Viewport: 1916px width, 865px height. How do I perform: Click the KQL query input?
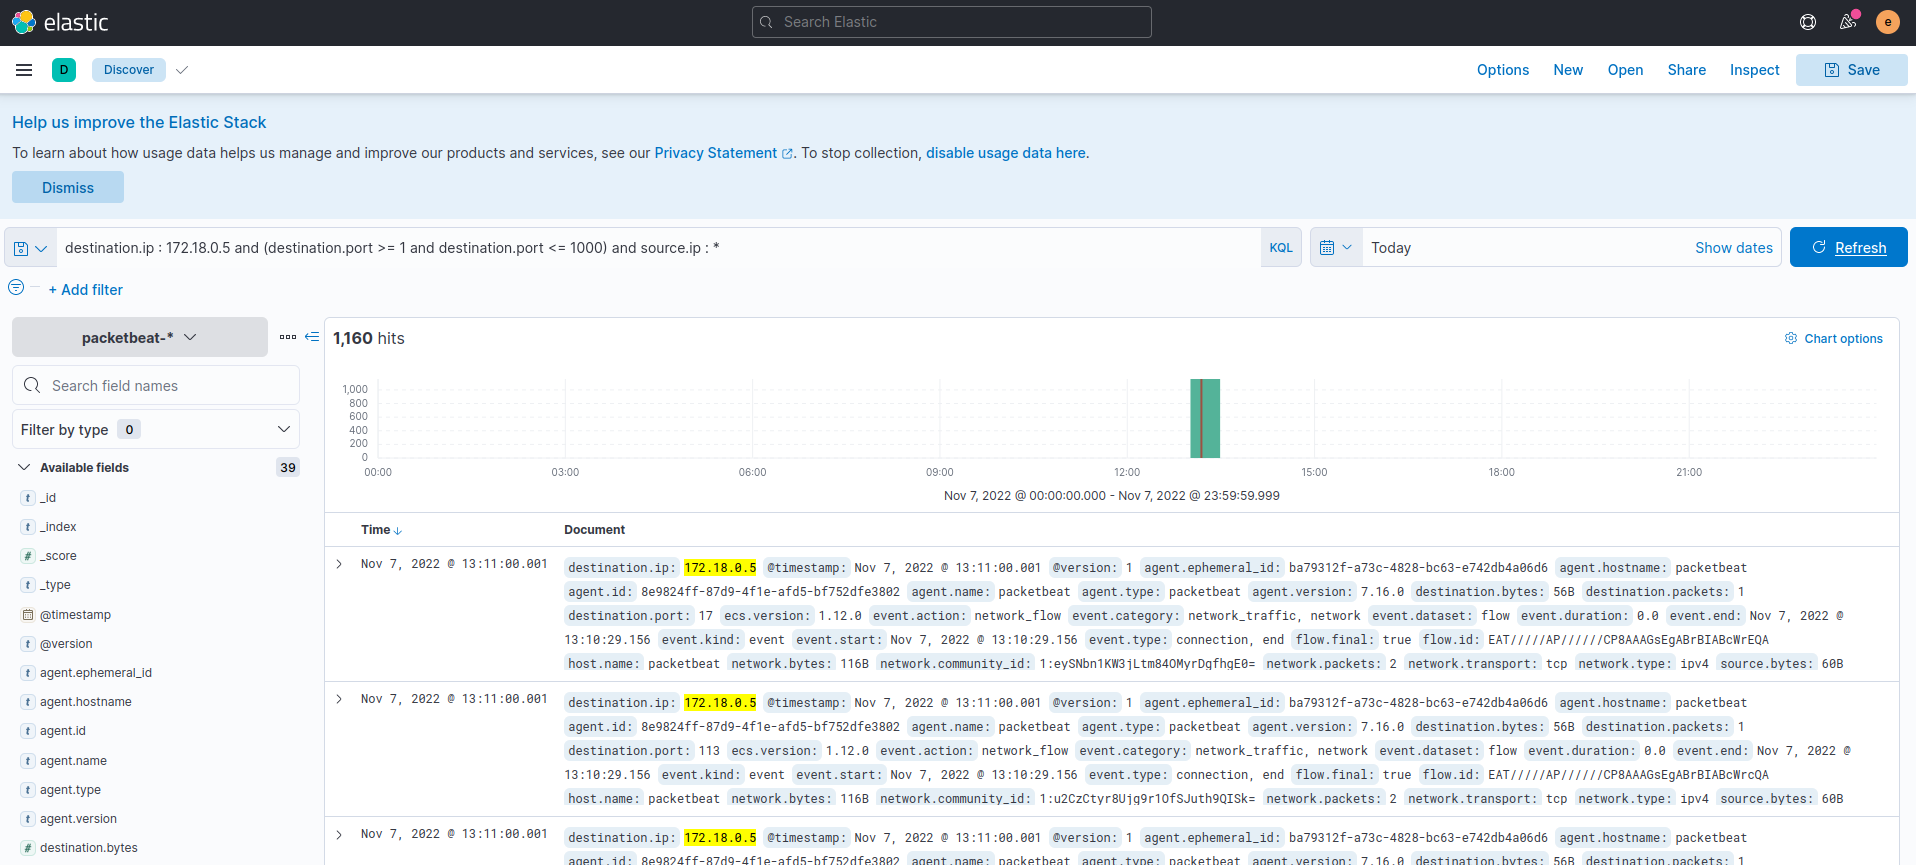[x=658, y=248]
